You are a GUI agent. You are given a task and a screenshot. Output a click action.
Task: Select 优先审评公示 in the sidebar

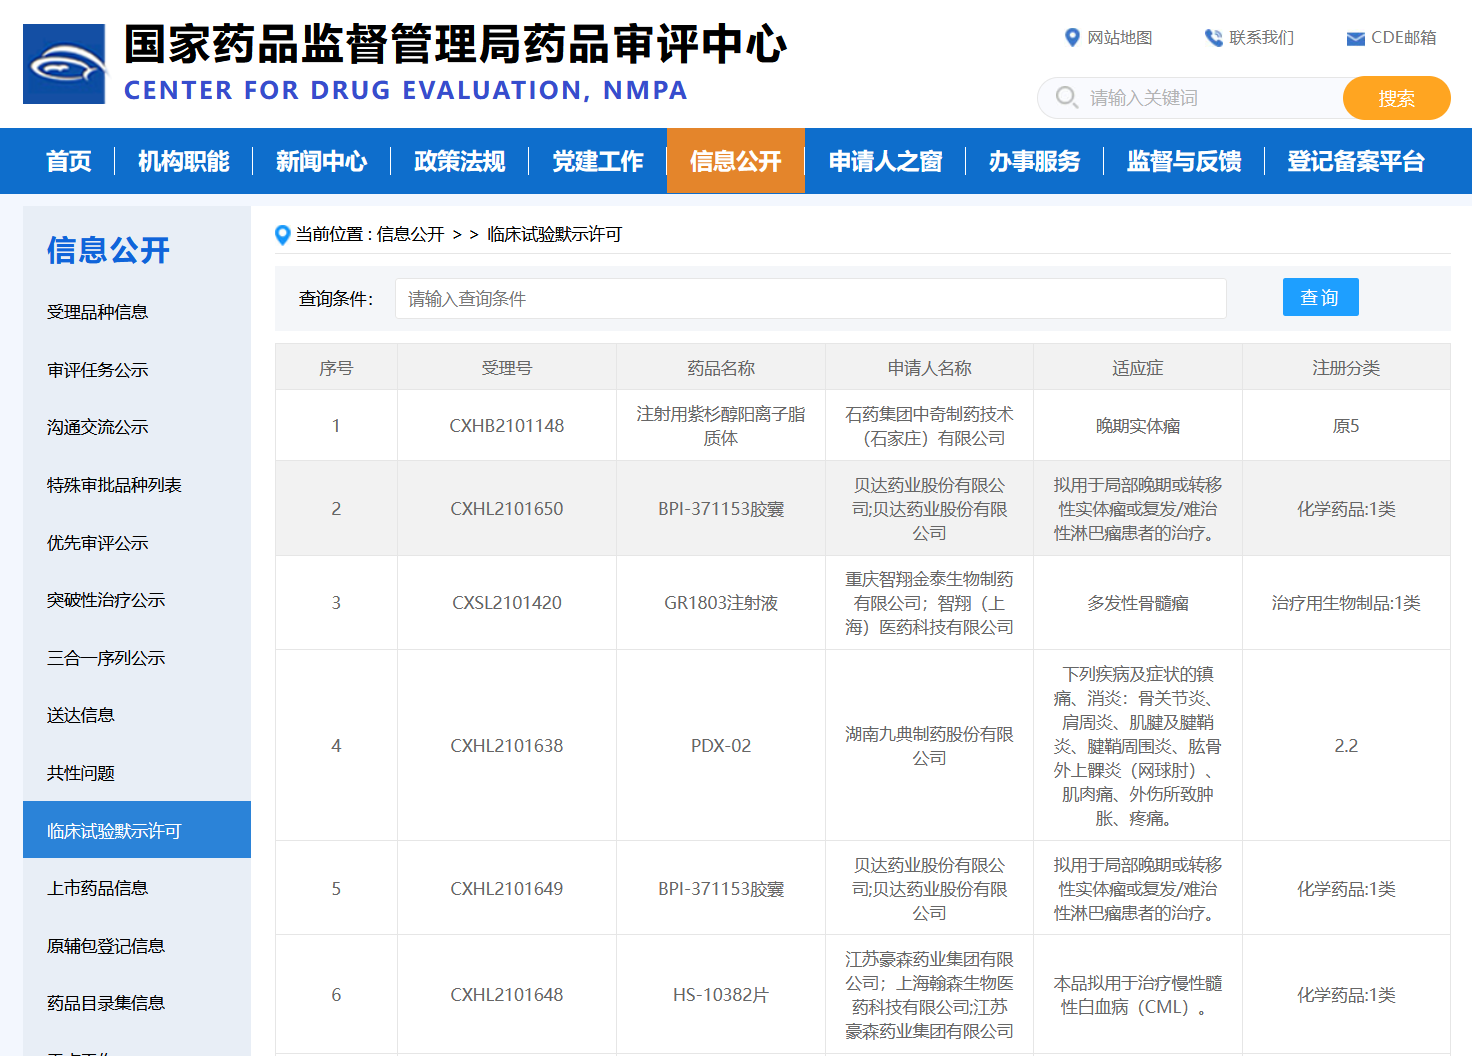coord(97,543)
